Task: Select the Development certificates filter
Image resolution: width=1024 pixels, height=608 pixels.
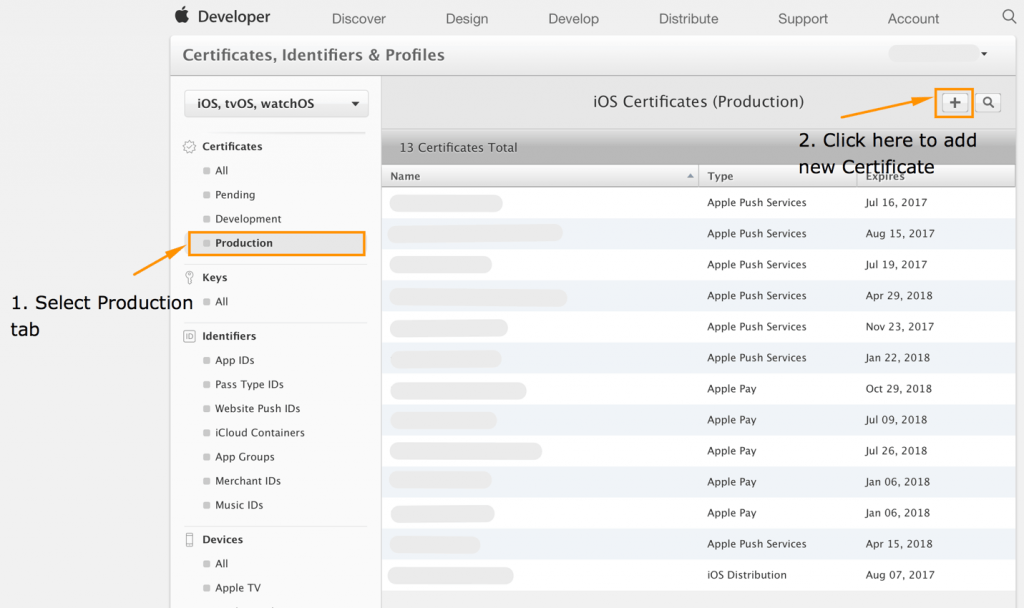Action: click(x=250, y=218)
